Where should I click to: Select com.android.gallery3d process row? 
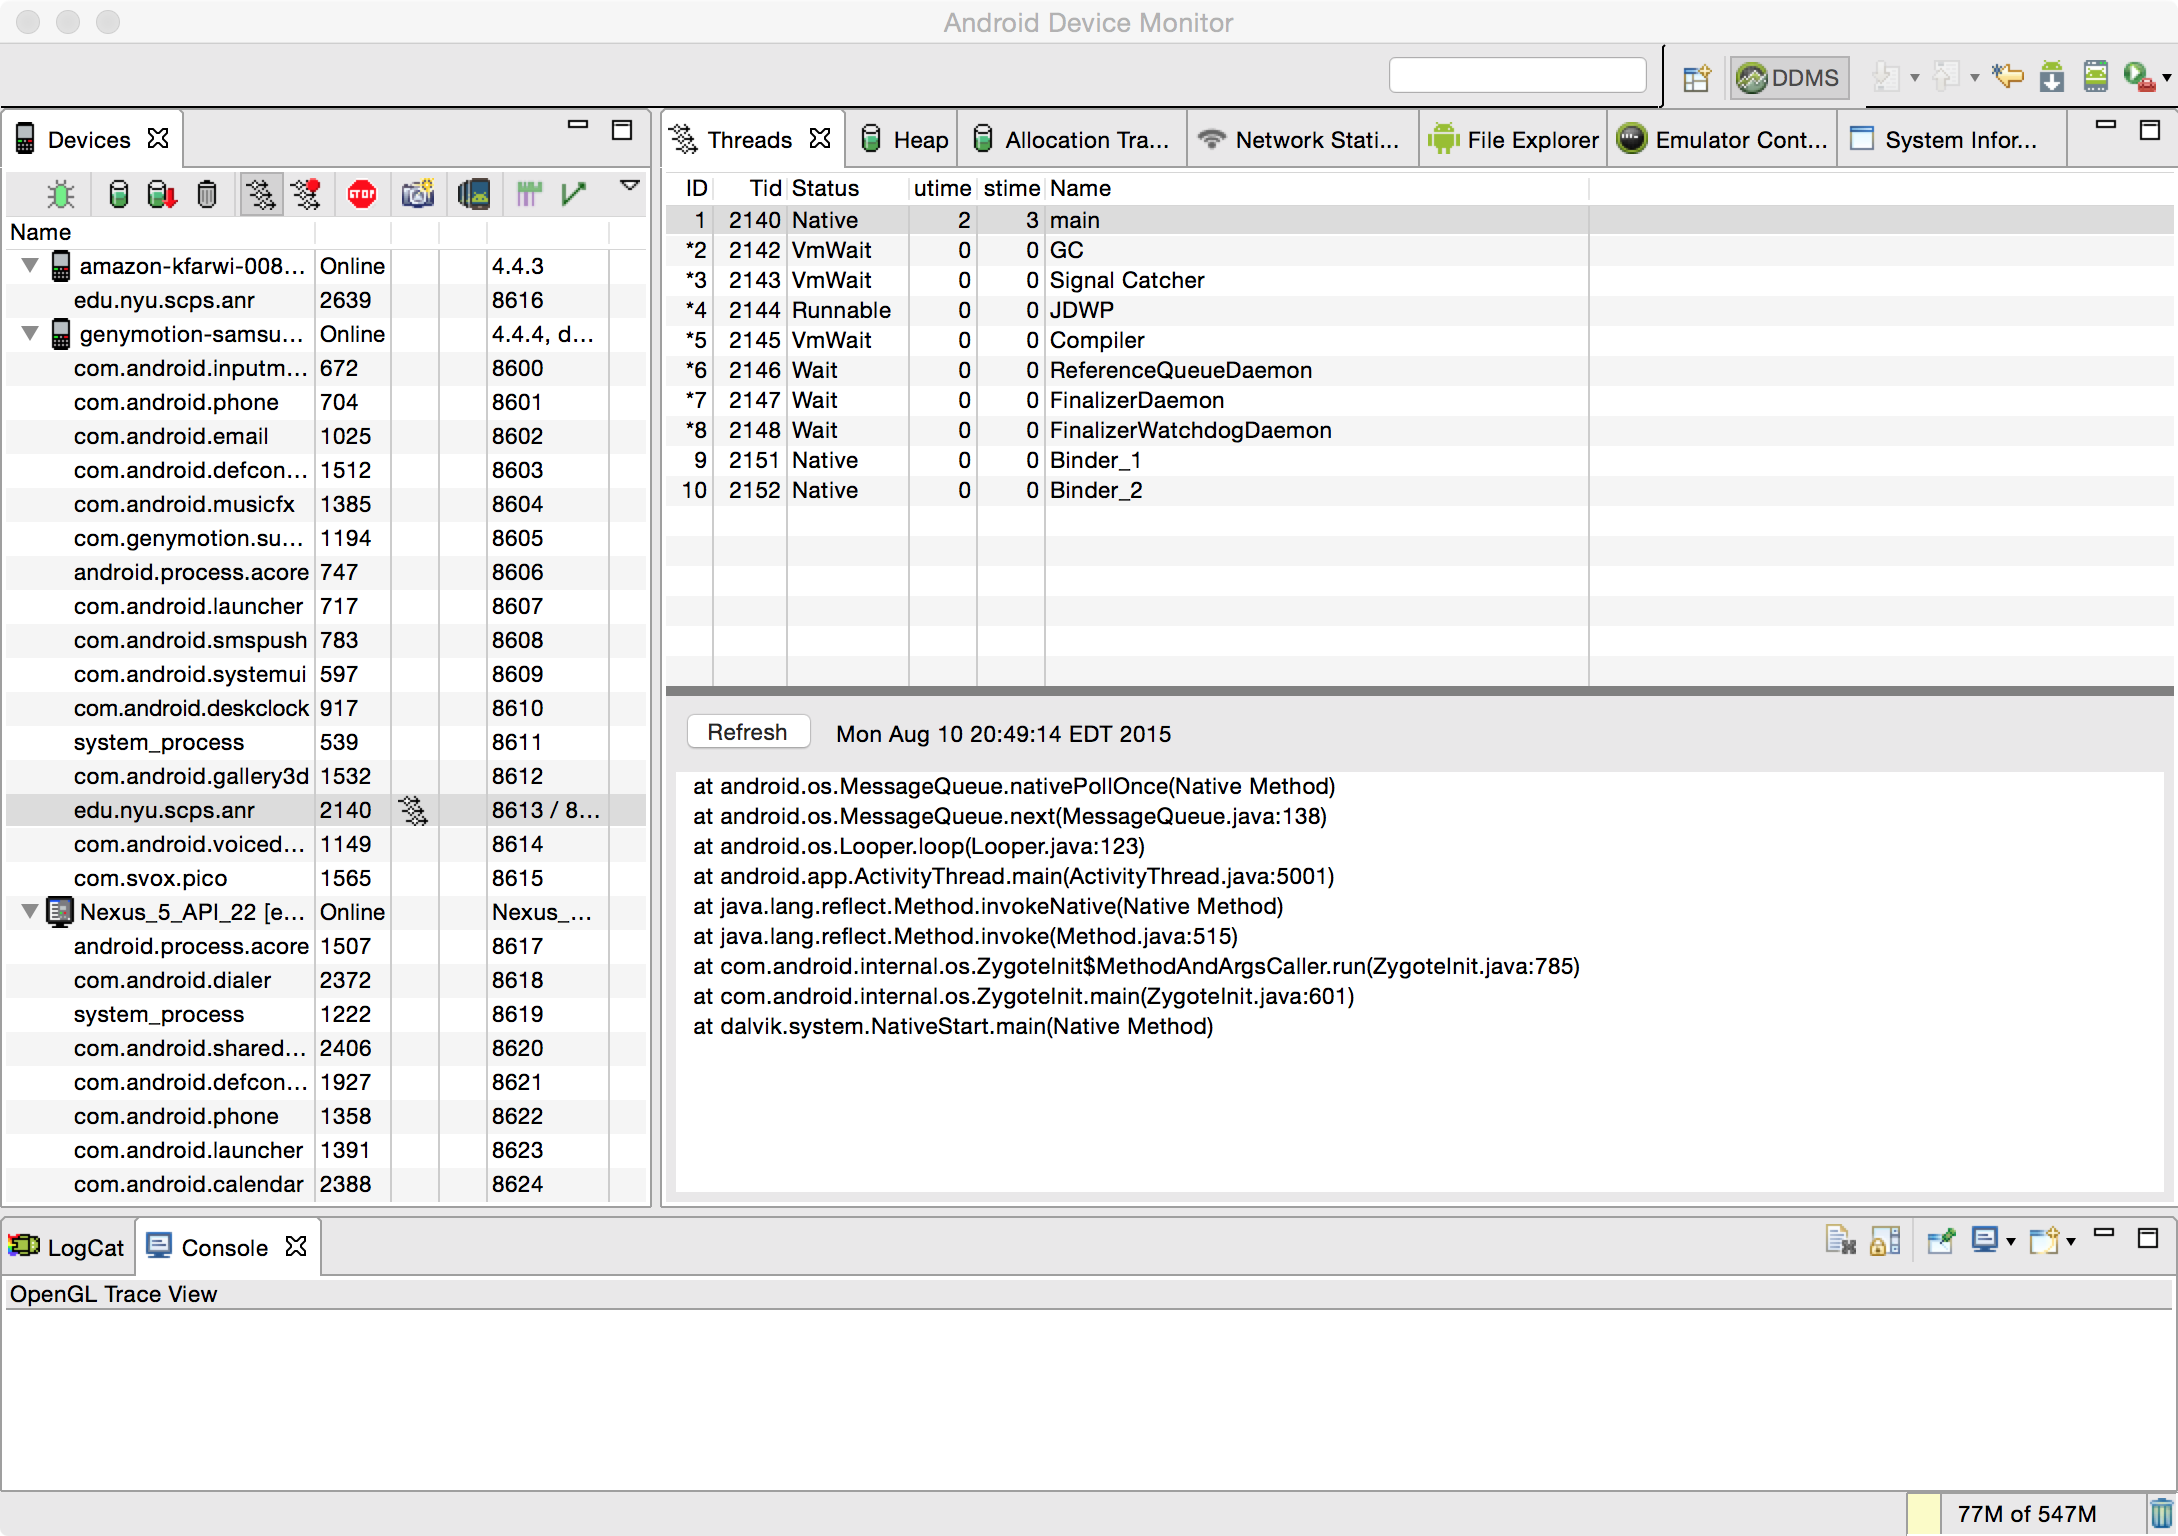pyautogui.click(x=326, y=776)
